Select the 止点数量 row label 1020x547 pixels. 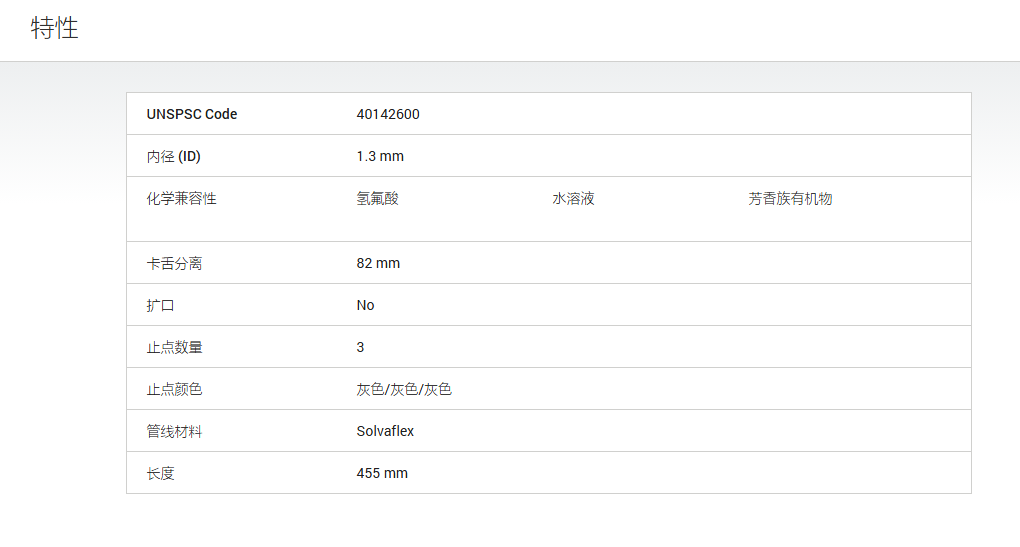pyautogui.click(x=174, y=347)
